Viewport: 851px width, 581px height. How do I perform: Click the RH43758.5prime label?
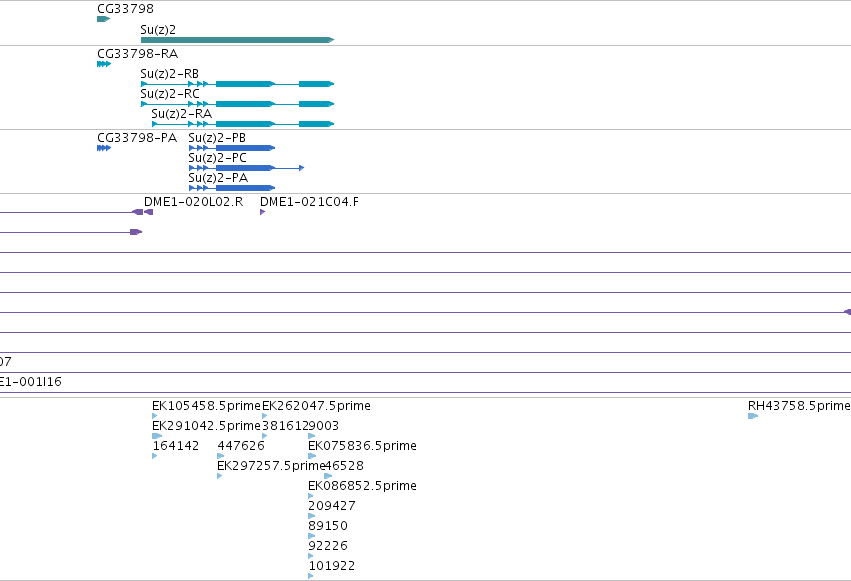799,406
